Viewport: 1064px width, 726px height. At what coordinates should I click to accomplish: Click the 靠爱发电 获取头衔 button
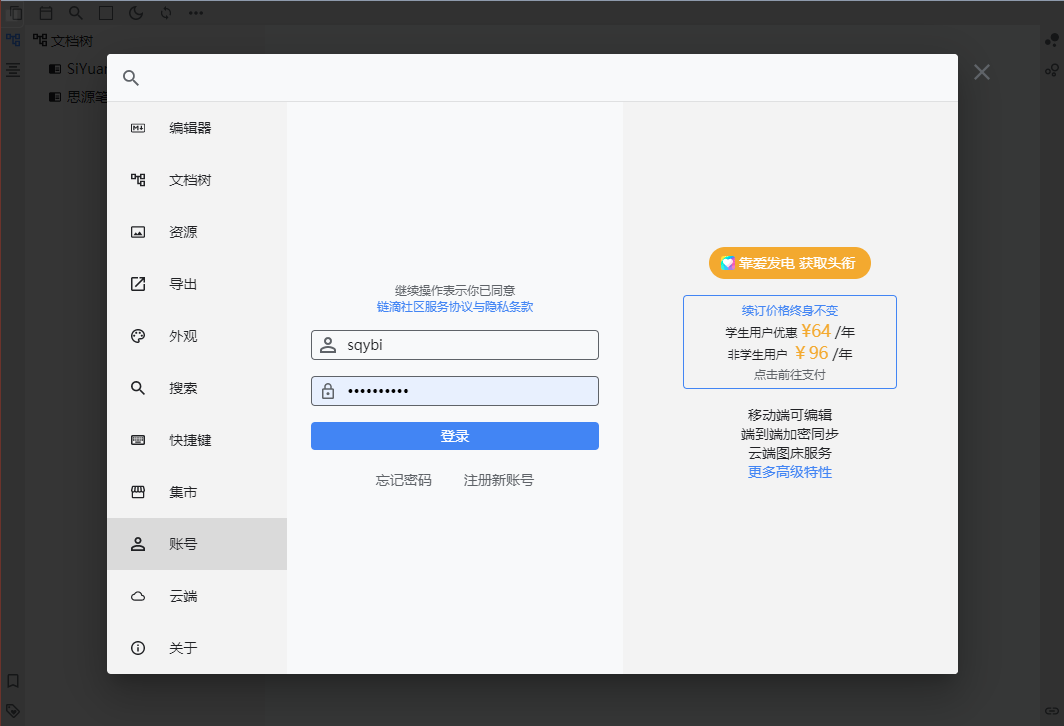[790, 263]
